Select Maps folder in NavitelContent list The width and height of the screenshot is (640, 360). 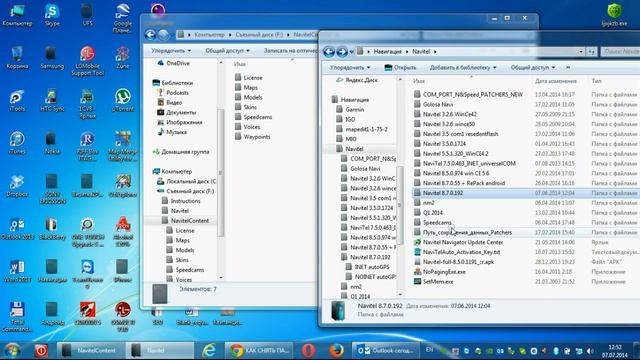(x=250, y=88)
